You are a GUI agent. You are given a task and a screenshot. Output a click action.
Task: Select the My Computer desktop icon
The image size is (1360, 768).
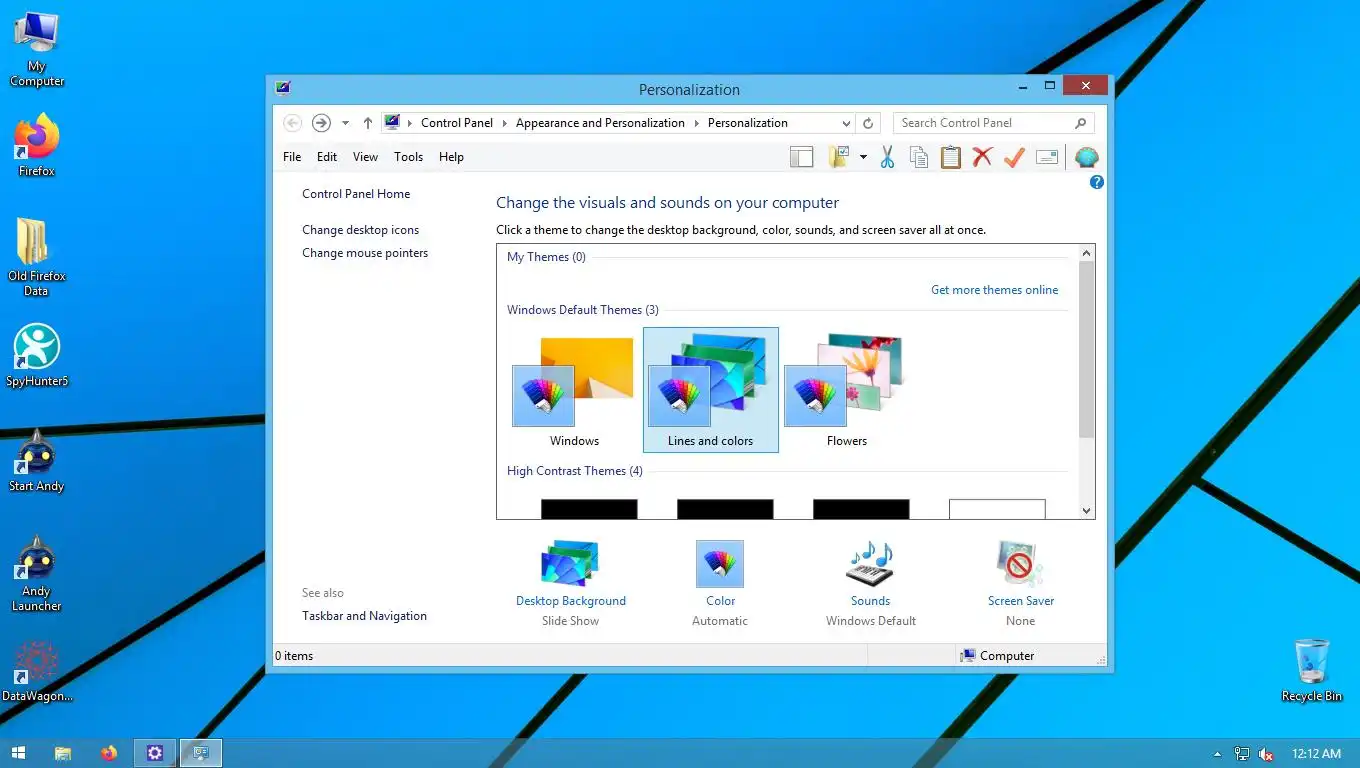(37, 49)
